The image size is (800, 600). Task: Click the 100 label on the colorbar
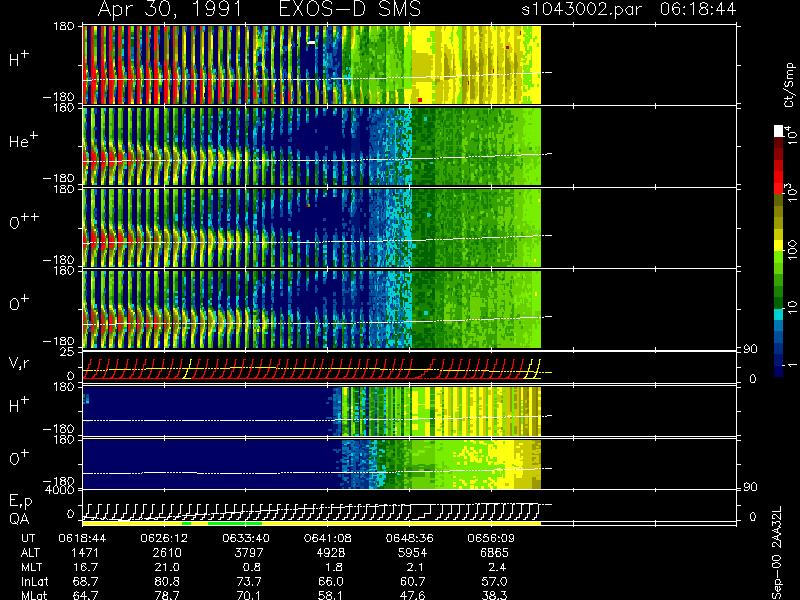coord(791,250)
